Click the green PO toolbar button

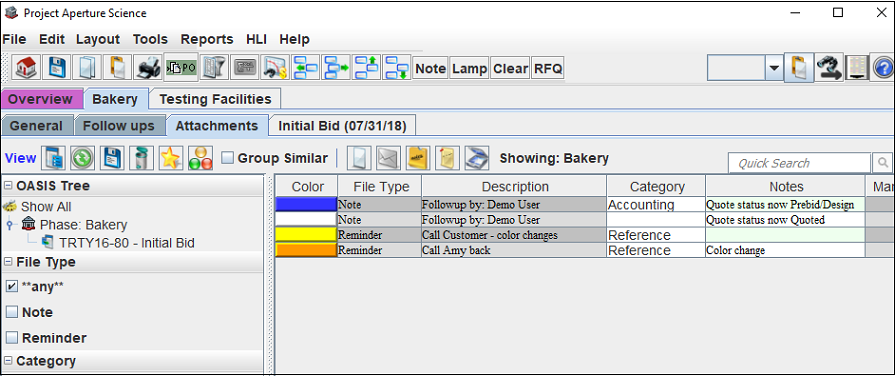[180, 68]
